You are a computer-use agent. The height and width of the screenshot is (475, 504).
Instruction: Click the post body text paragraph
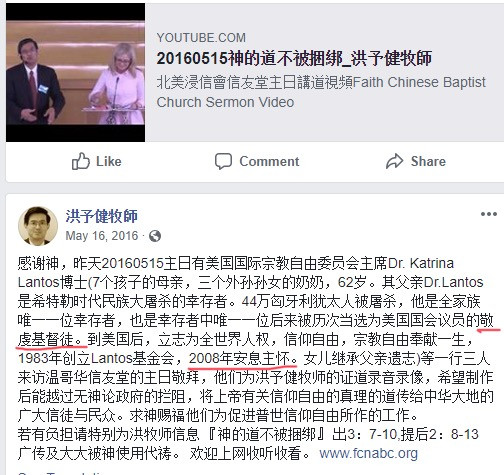pos(256,358)
